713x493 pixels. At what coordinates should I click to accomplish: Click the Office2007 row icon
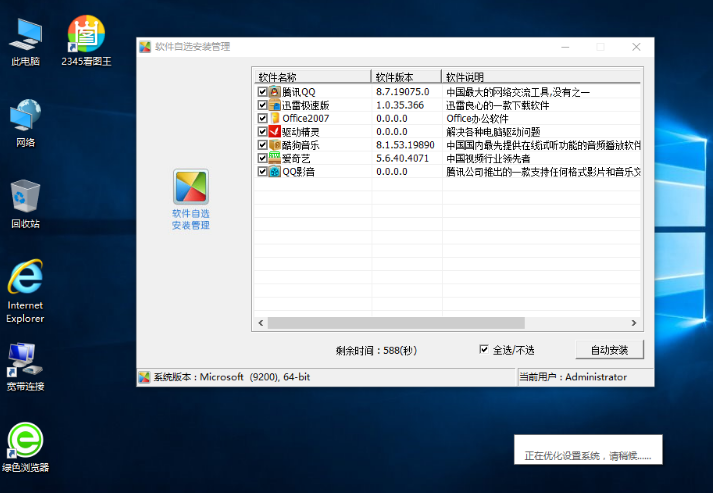(x=275, y=118)
